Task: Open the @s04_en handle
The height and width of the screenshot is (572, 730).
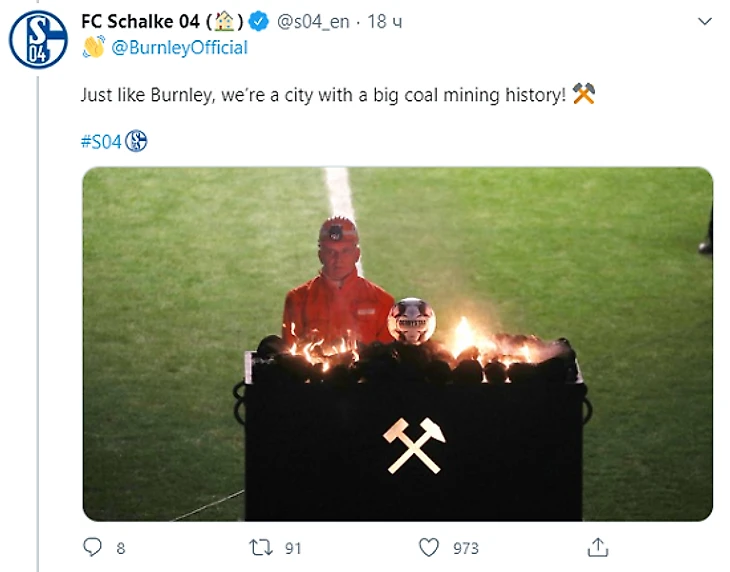Action: [x=312, y=21]
